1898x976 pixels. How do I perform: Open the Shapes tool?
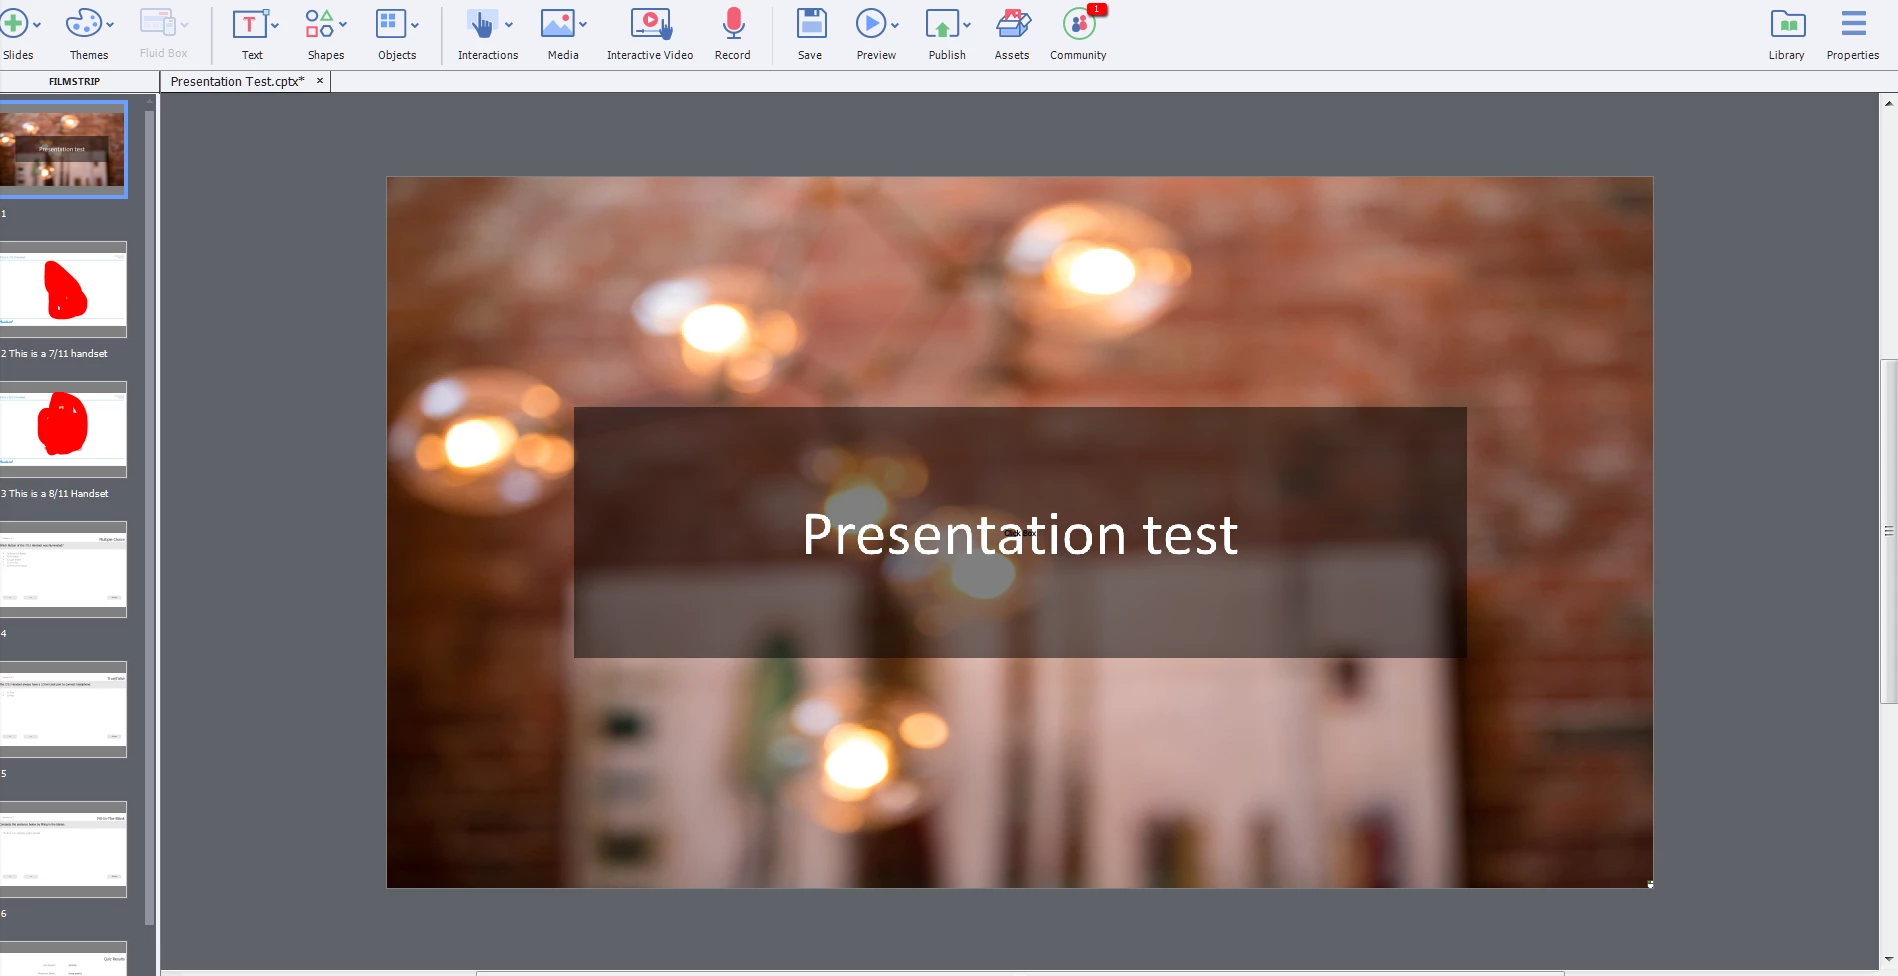click(319, 23)
